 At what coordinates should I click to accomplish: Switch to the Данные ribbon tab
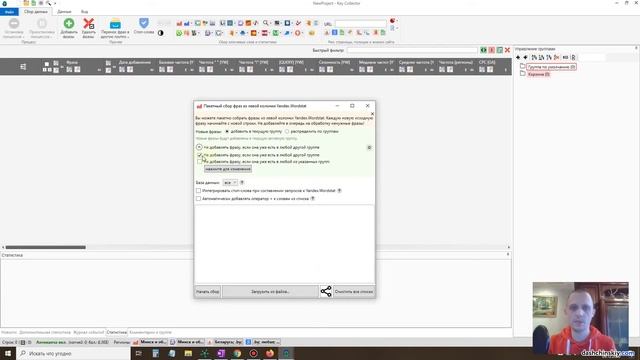(x=64, y=12)
